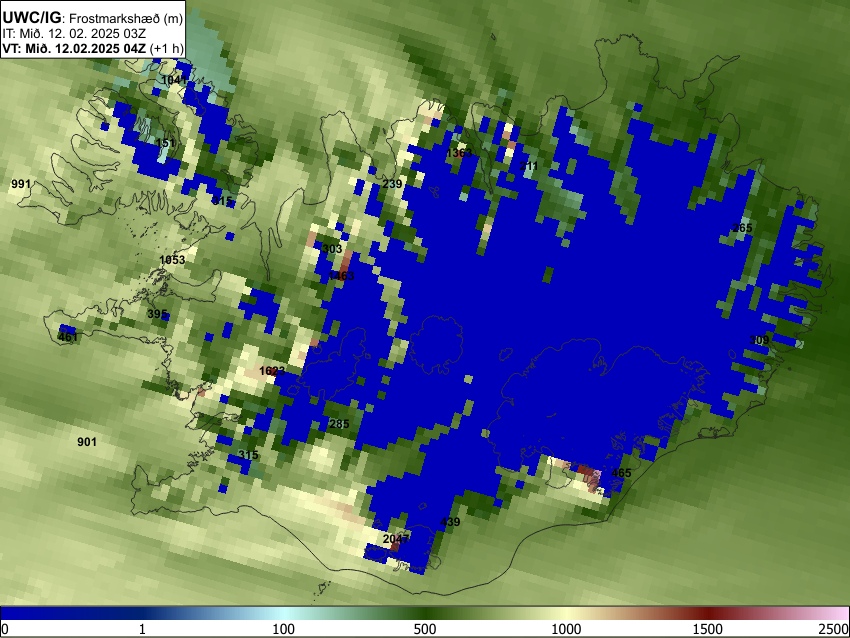
Task: Click the 395 value label
Action: pyautogui.click(x=157, y=314)
